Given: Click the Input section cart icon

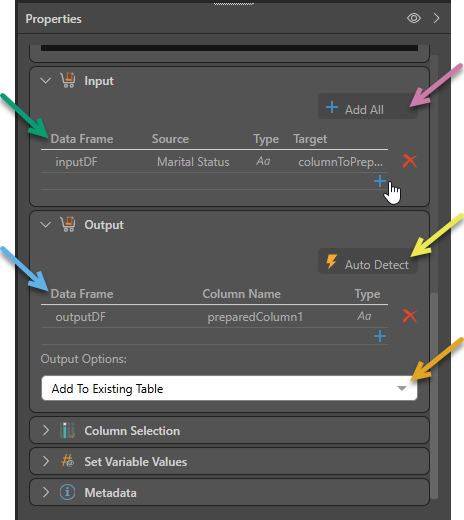Looking at the screenshot, I should coord(68,80).
